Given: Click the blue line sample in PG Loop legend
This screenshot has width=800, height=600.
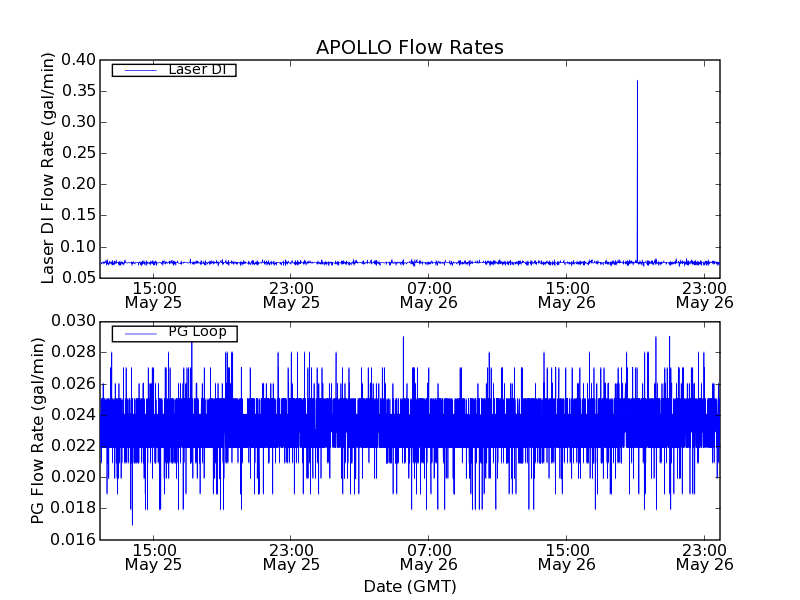Looking at the screenshot, I should tap(139, 333).
